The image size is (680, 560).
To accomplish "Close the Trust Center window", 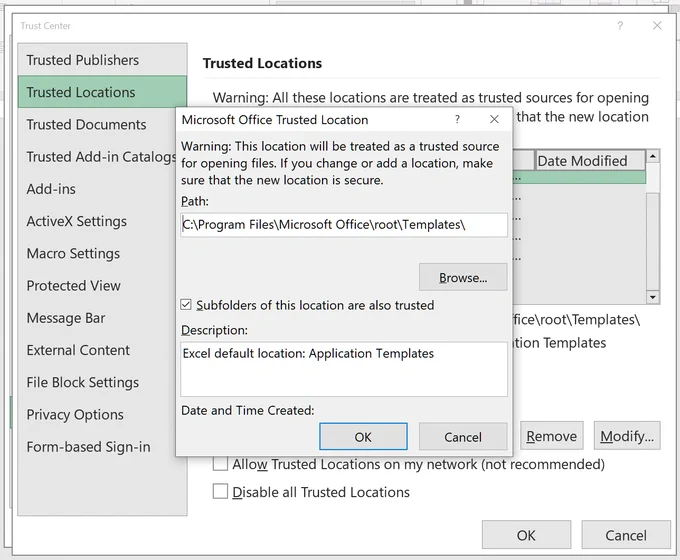I will [x=657, y=26].
